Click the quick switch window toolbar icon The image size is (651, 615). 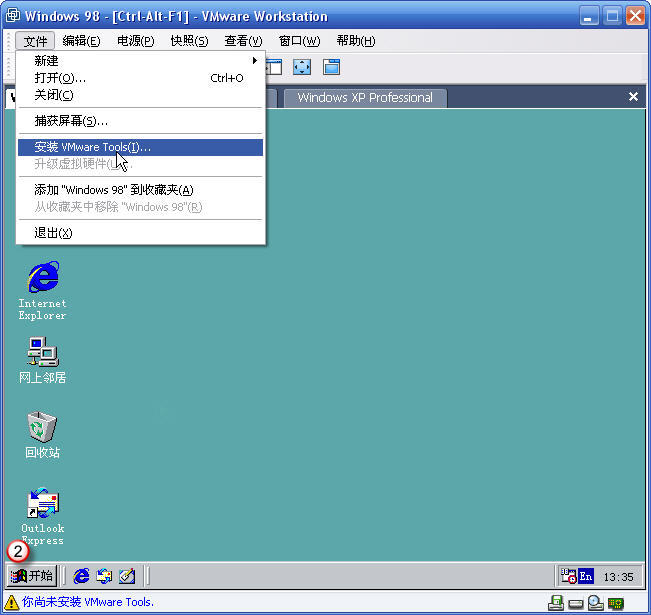coord(331,67)
